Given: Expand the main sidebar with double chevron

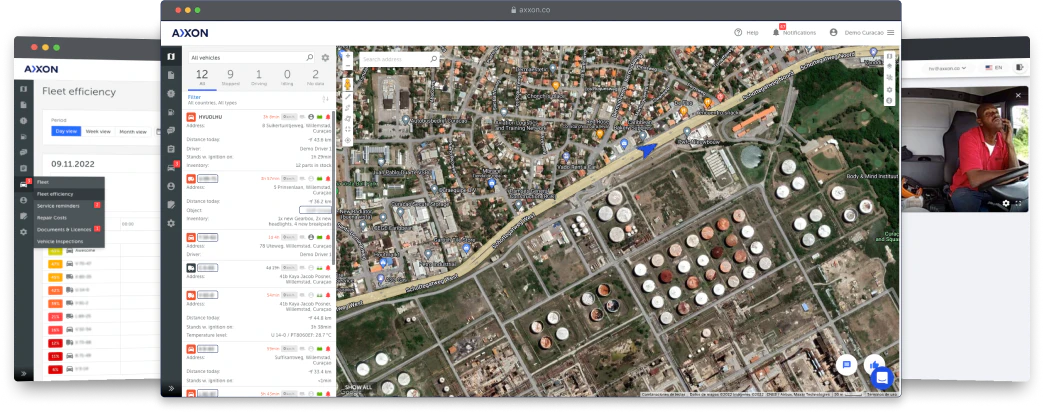Looking at the screenshot, I should tap(171, 388).
